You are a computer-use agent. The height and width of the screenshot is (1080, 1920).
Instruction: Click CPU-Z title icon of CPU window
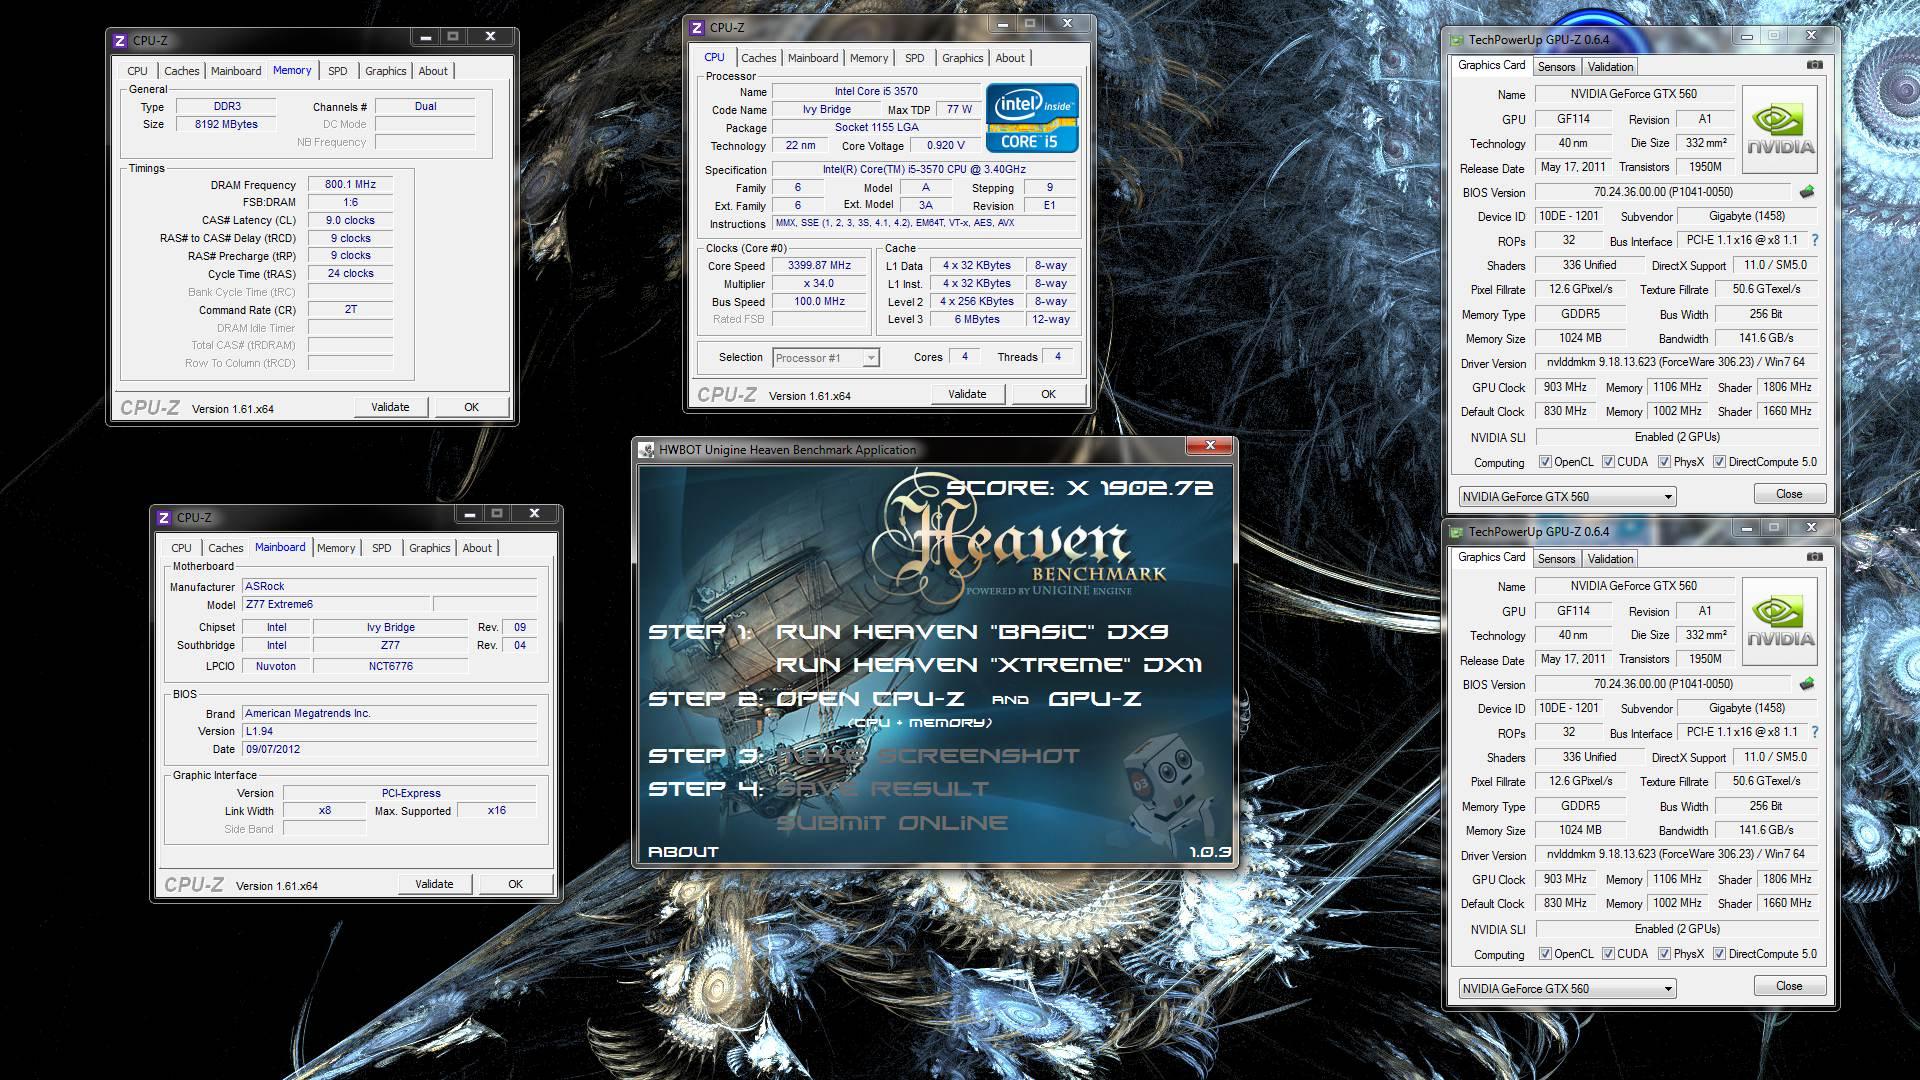click(x=697, y=28)
